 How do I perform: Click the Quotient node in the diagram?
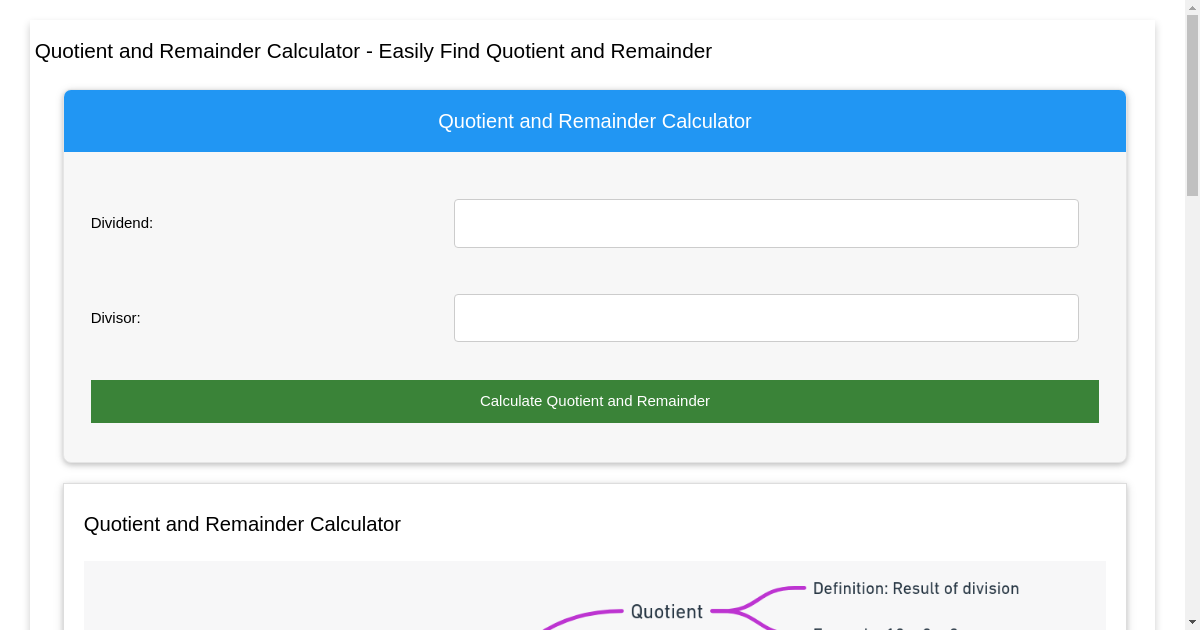tap(666, 611)
